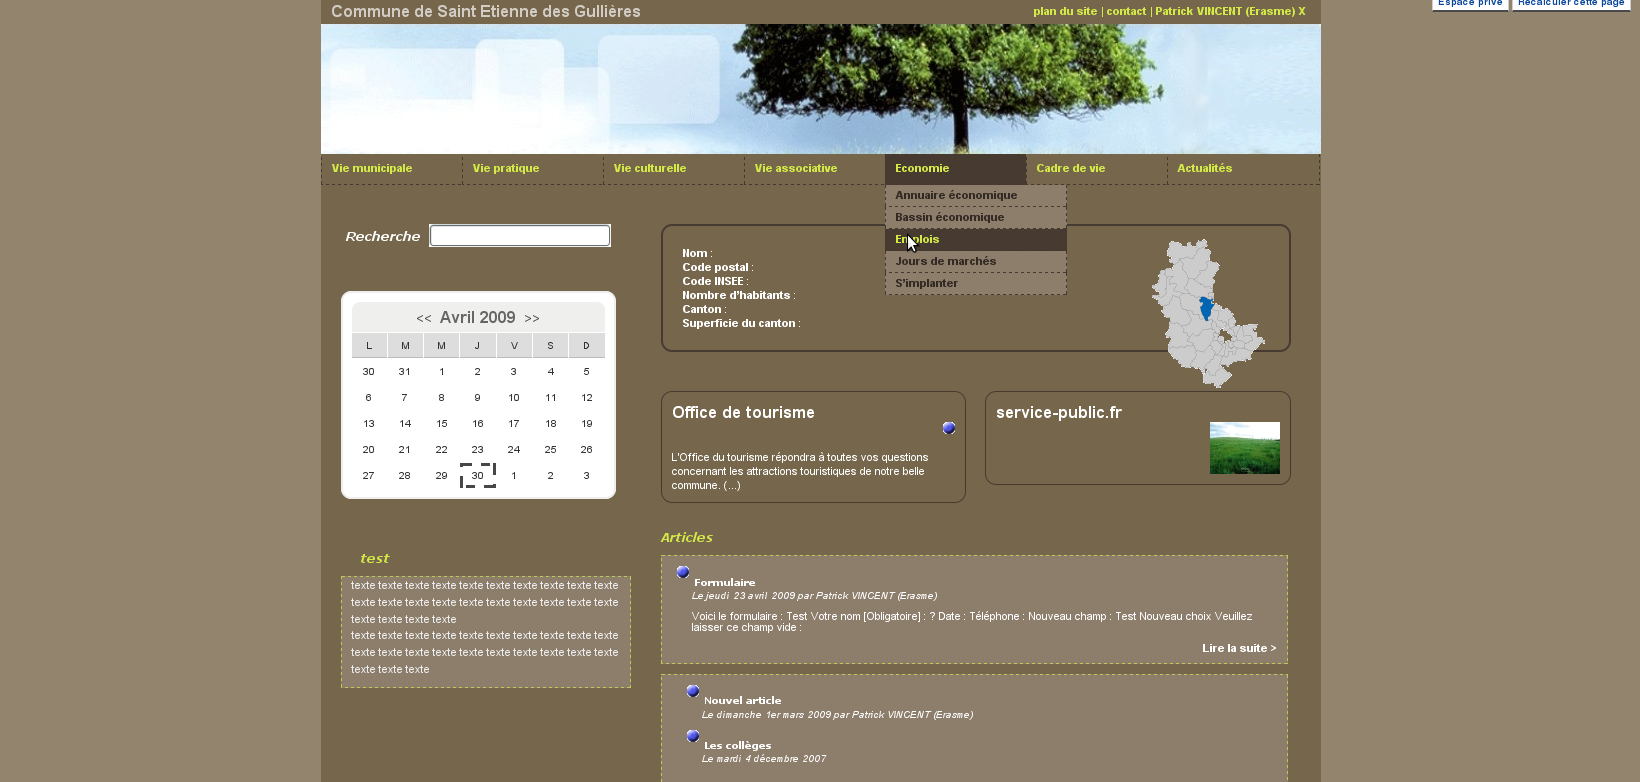
Task: Open Jours de marchés submenu entry
Action: pos(945,262)
